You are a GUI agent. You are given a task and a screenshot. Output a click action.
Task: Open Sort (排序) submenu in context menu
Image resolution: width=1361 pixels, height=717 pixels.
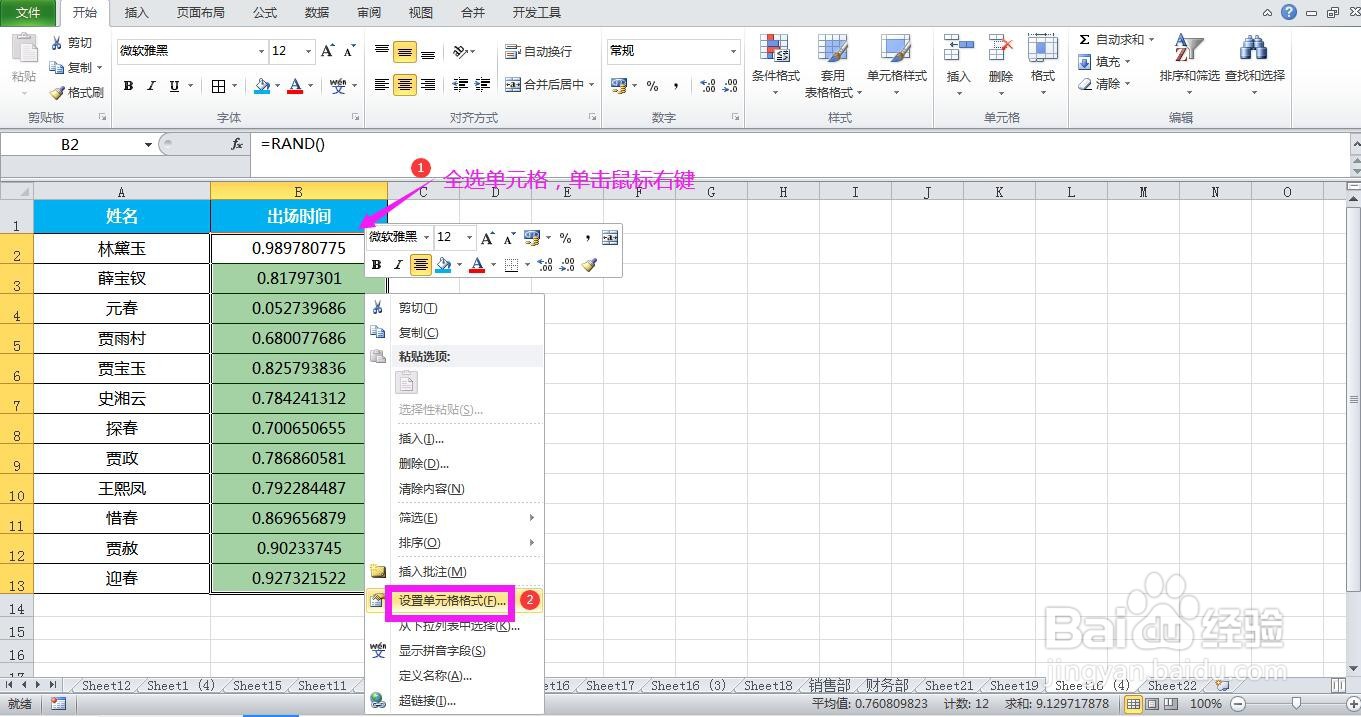455,543
